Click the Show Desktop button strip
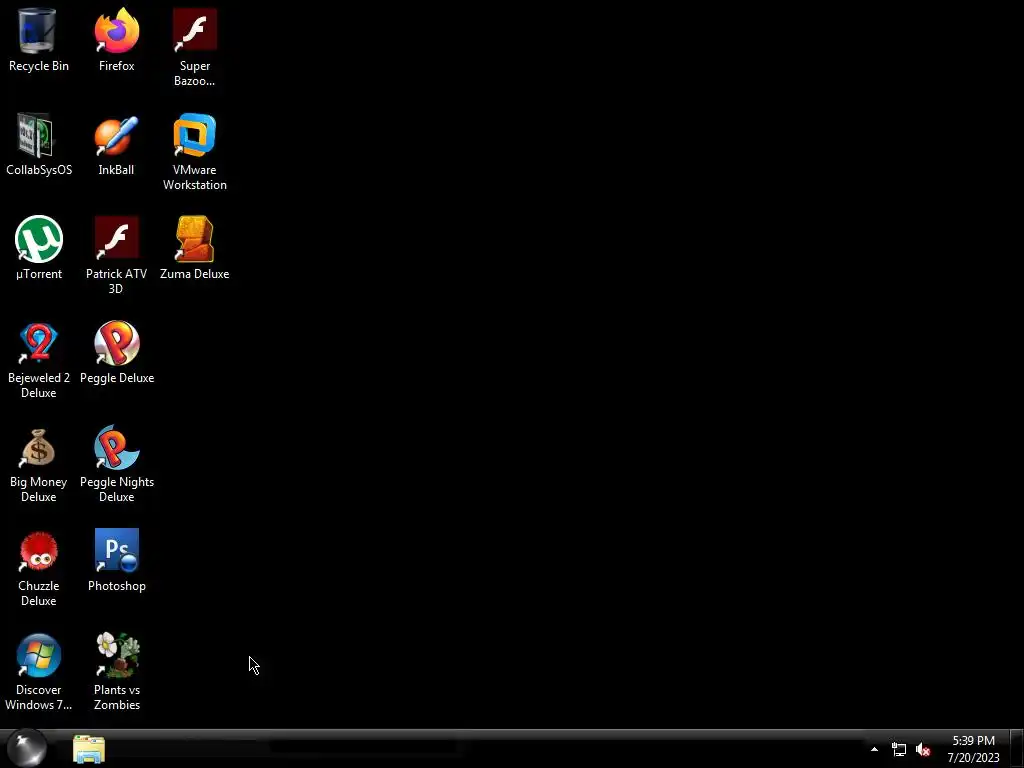 tap(1017, 748)
